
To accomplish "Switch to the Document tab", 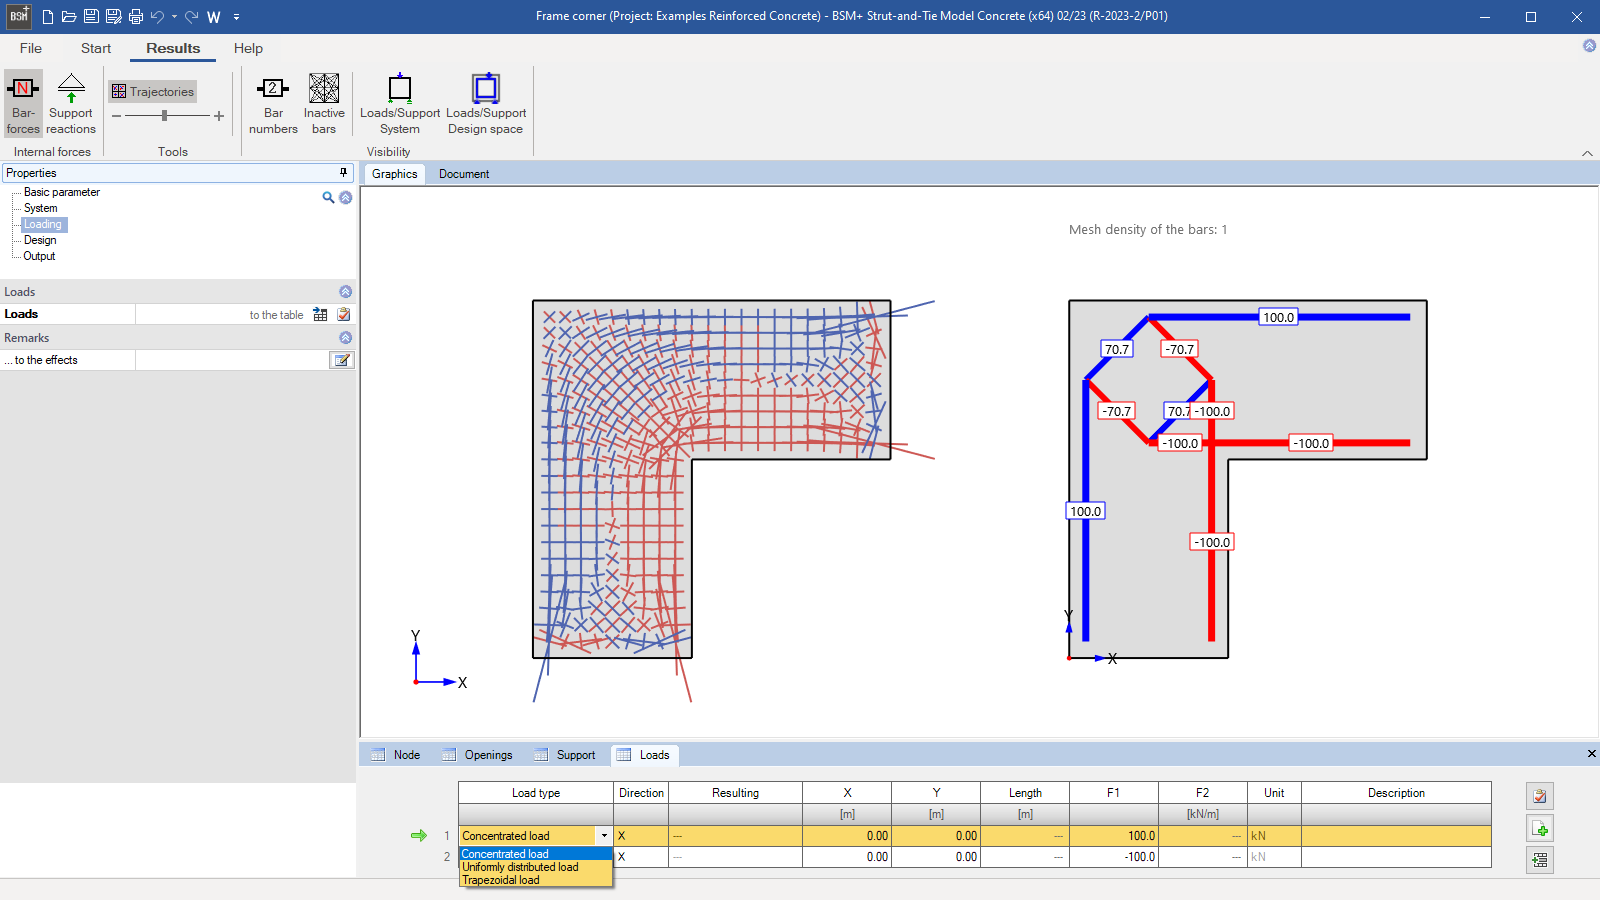I will tap(464, 174).
